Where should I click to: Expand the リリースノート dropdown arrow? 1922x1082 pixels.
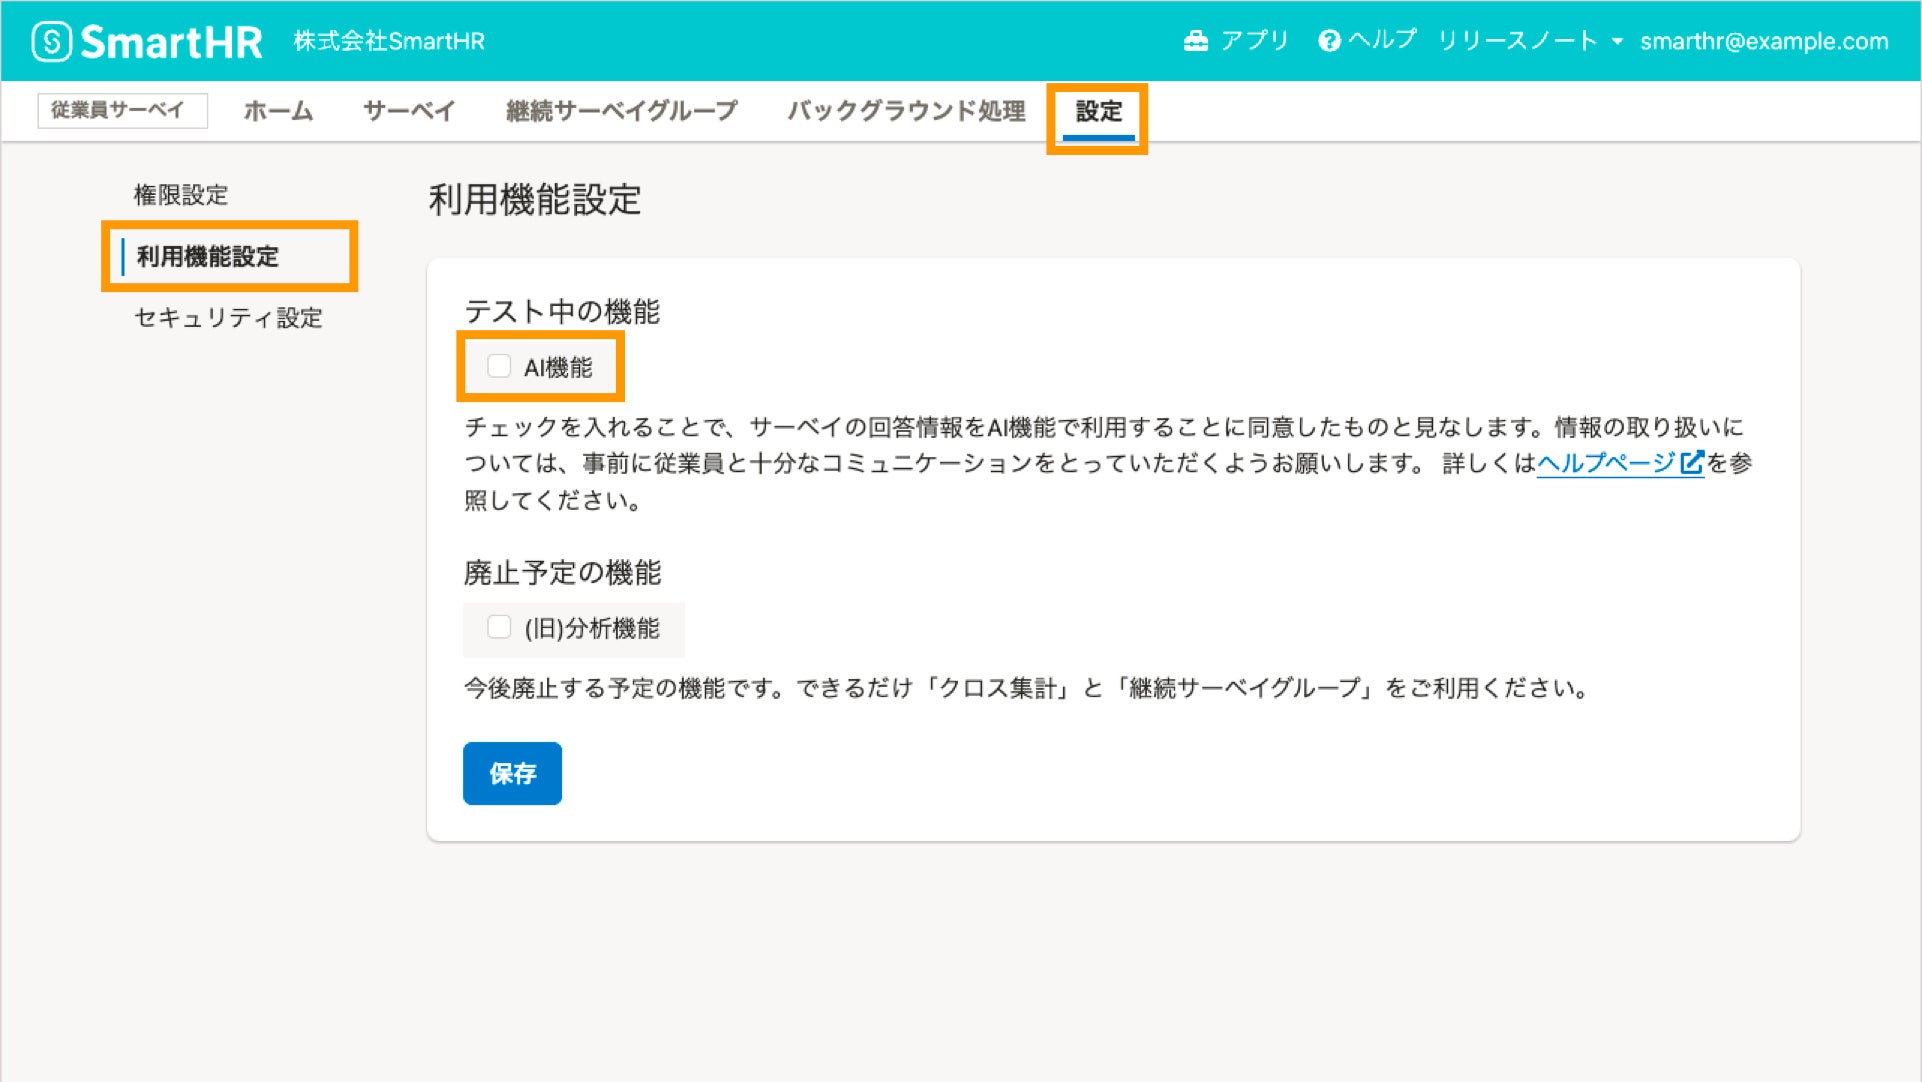point(1617,41)
